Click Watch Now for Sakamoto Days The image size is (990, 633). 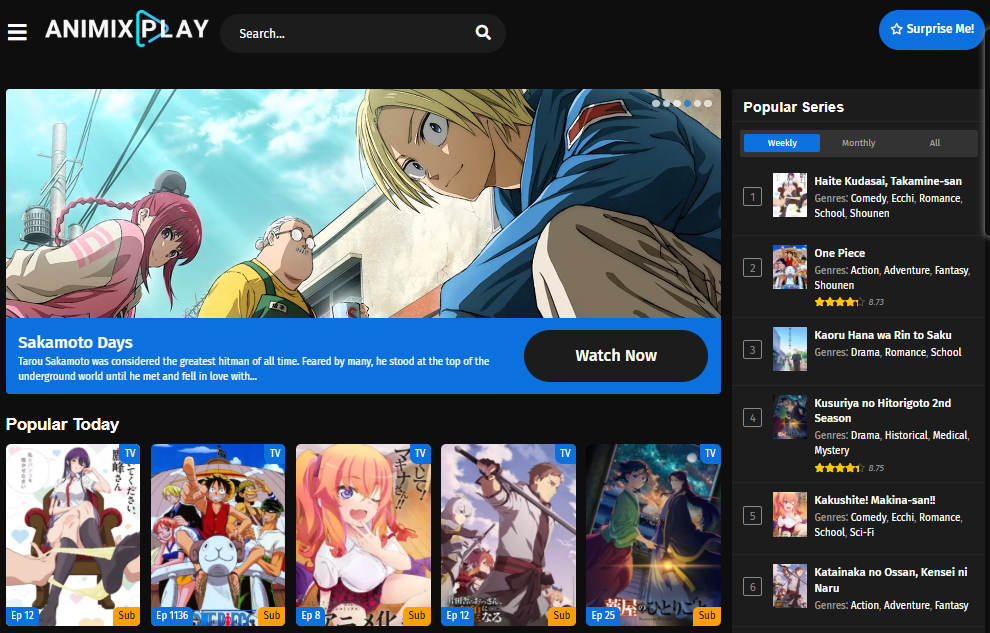coord(616,356)
